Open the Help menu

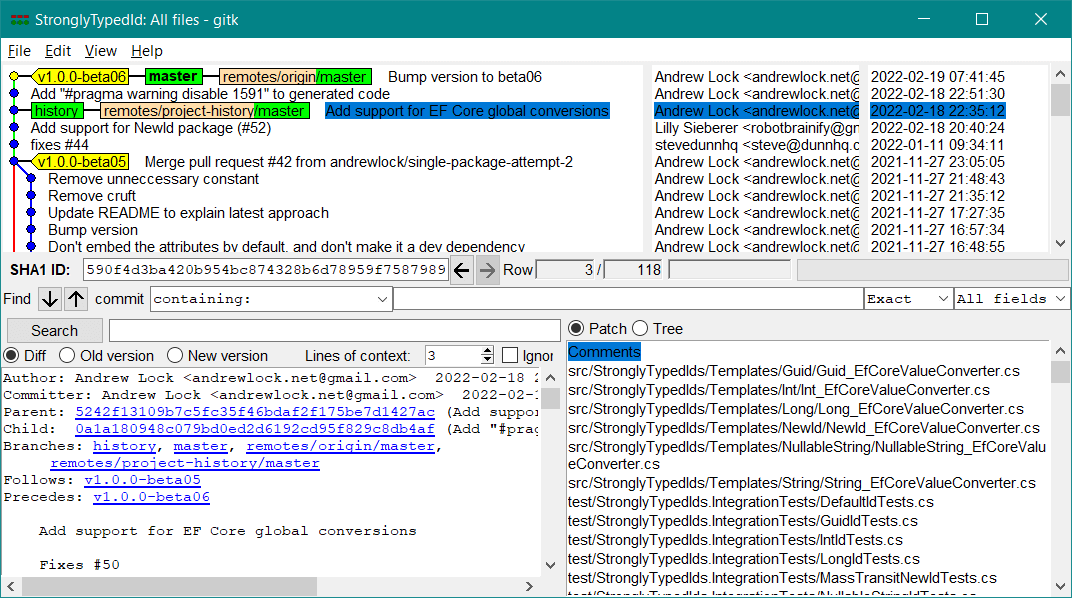(147, 51)
